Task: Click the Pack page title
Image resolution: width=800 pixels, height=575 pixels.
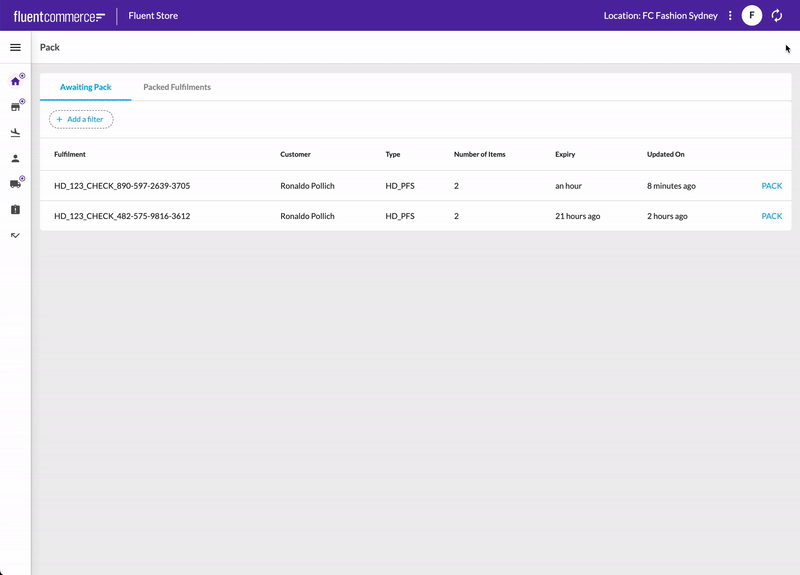Action: [x=50, y=47]
